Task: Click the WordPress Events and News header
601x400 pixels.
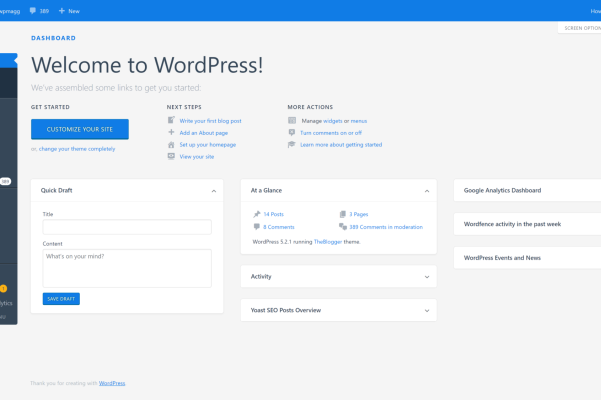Action: [x=527, y=258]
